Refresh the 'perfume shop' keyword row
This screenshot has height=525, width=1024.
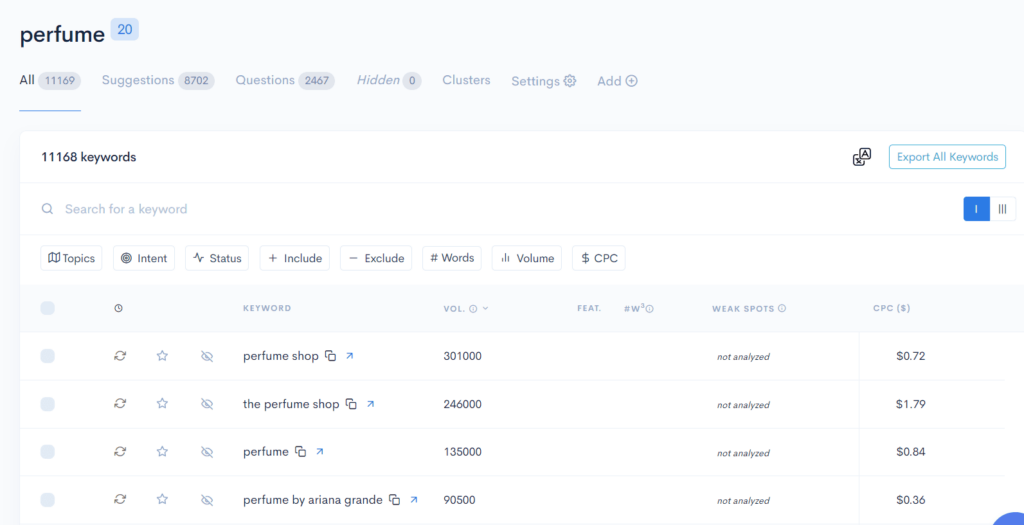[x=120, y=356]
